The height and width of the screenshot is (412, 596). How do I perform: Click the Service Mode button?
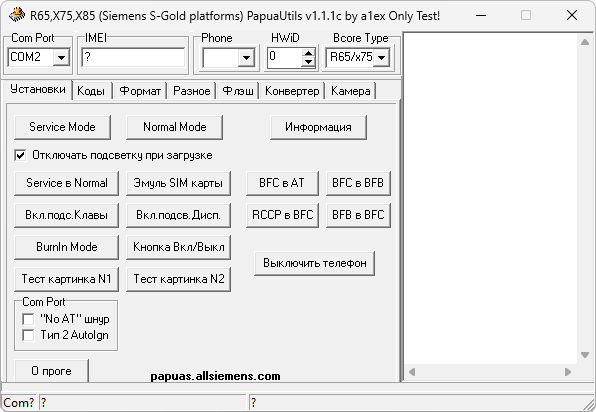click(x=62, y=127)
